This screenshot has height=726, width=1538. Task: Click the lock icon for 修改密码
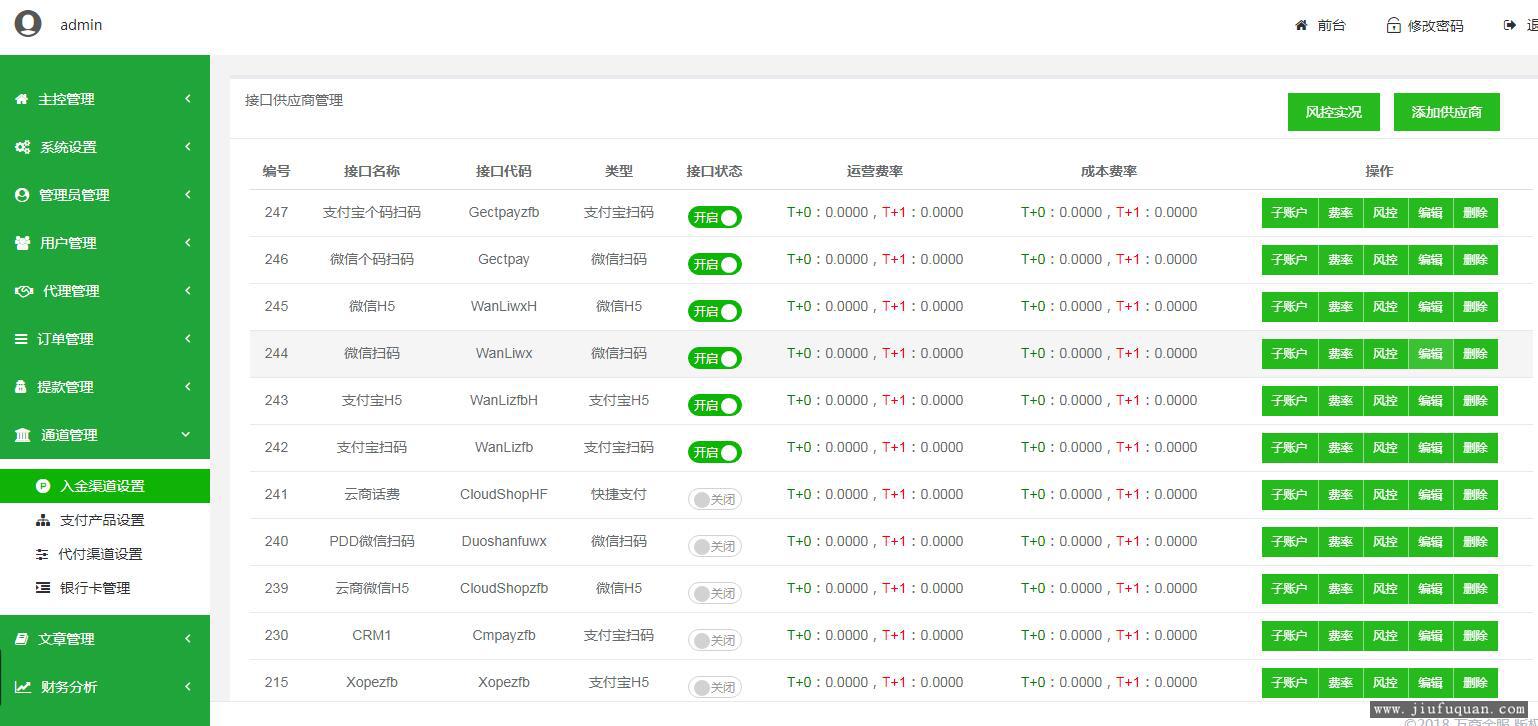[x=1393, y=25]
